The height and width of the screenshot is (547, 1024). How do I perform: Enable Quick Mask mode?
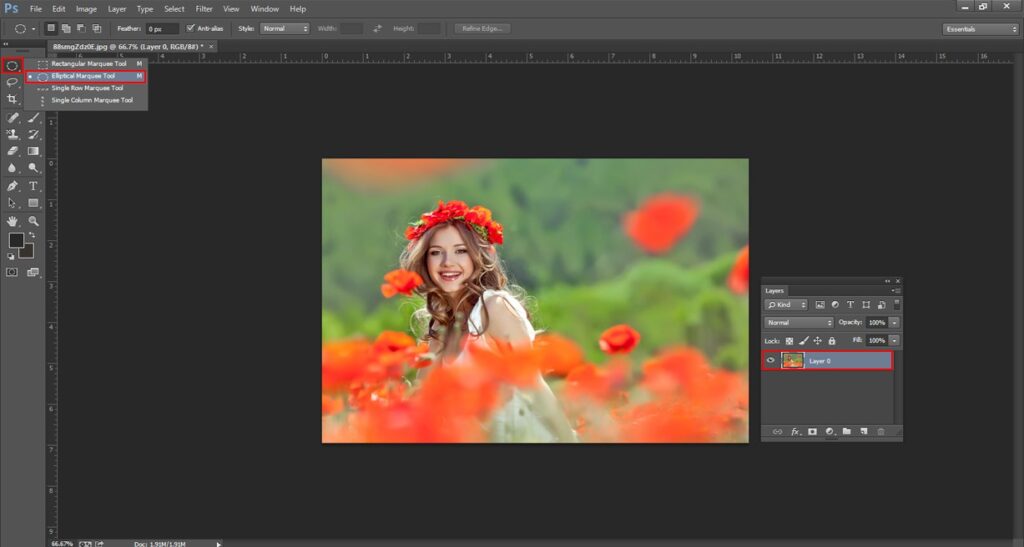[x=12, y=272]
